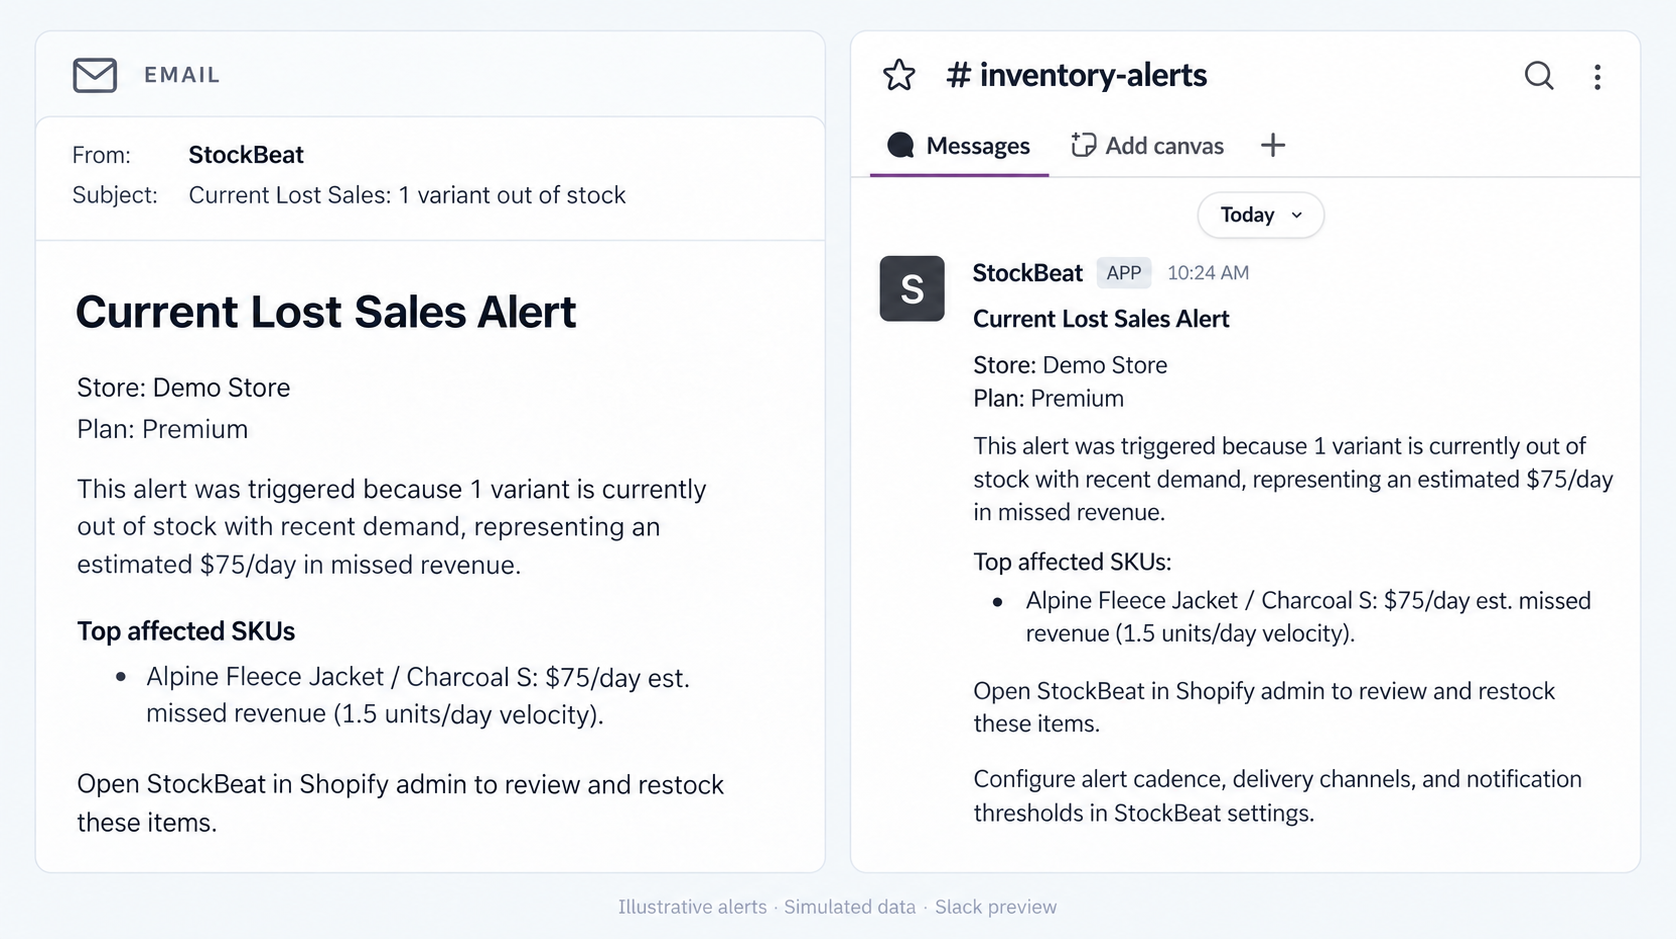Click 'Configure alert cadence' text in Slack
The image size is (1676, 939).
(x=1277, y=796)
